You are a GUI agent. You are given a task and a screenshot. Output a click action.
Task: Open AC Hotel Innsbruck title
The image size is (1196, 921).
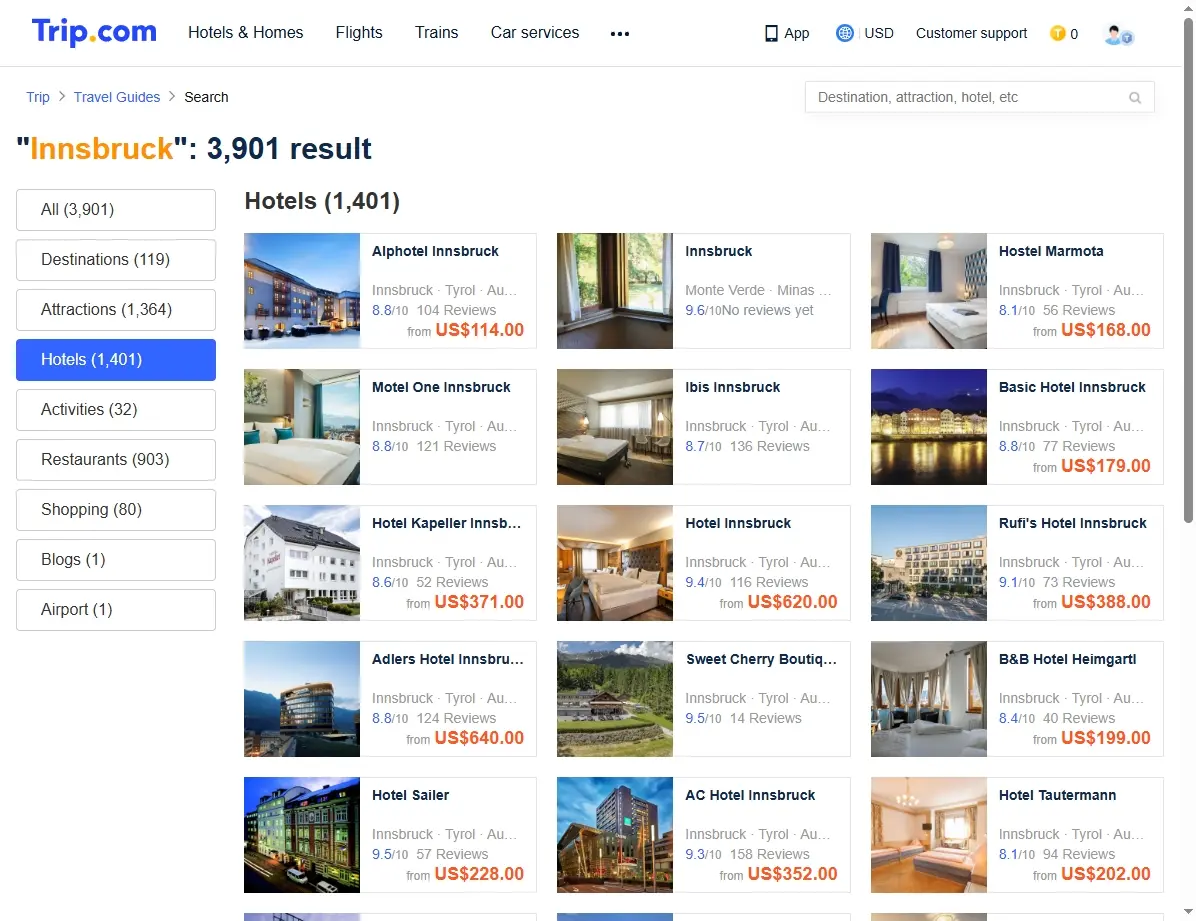click(x=750, y=795)
